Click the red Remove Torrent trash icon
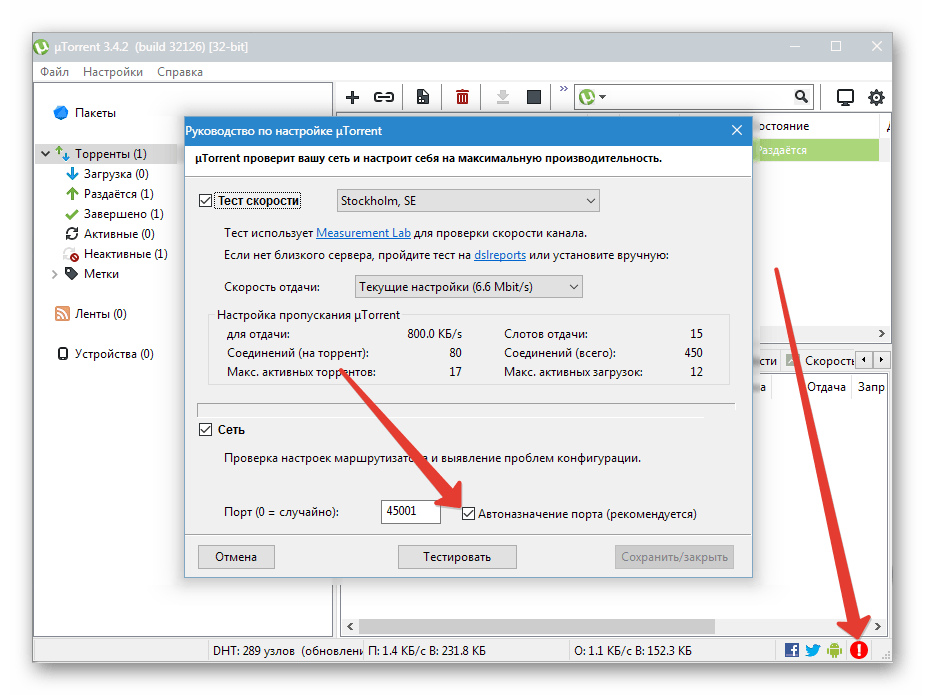Image resolution: width=925 pixels, height=695 pixels. tap(462, 97)
